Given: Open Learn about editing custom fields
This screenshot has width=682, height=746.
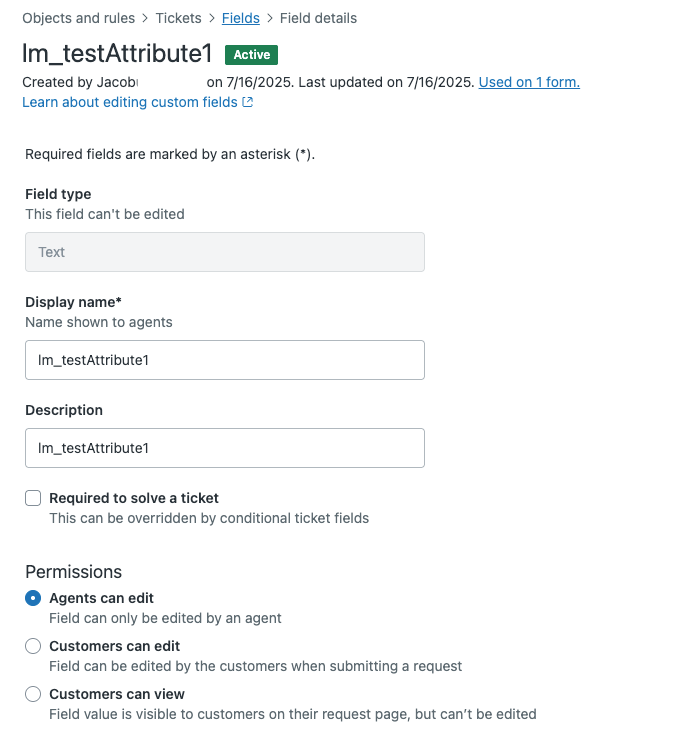Looking at the screenshot, I should pyautogui.click(x=130, y=102).
